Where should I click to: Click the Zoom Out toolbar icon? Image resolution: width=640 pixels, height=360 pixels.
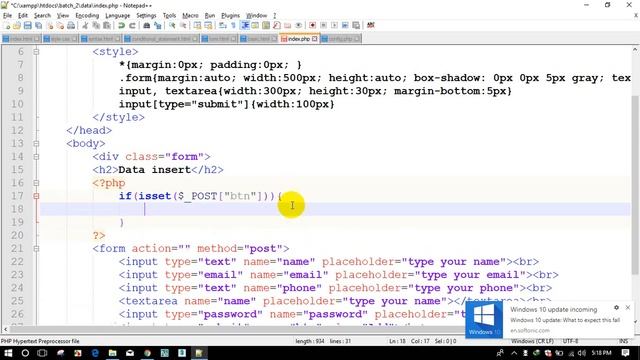pyautogui.click(x=183, y=25)
